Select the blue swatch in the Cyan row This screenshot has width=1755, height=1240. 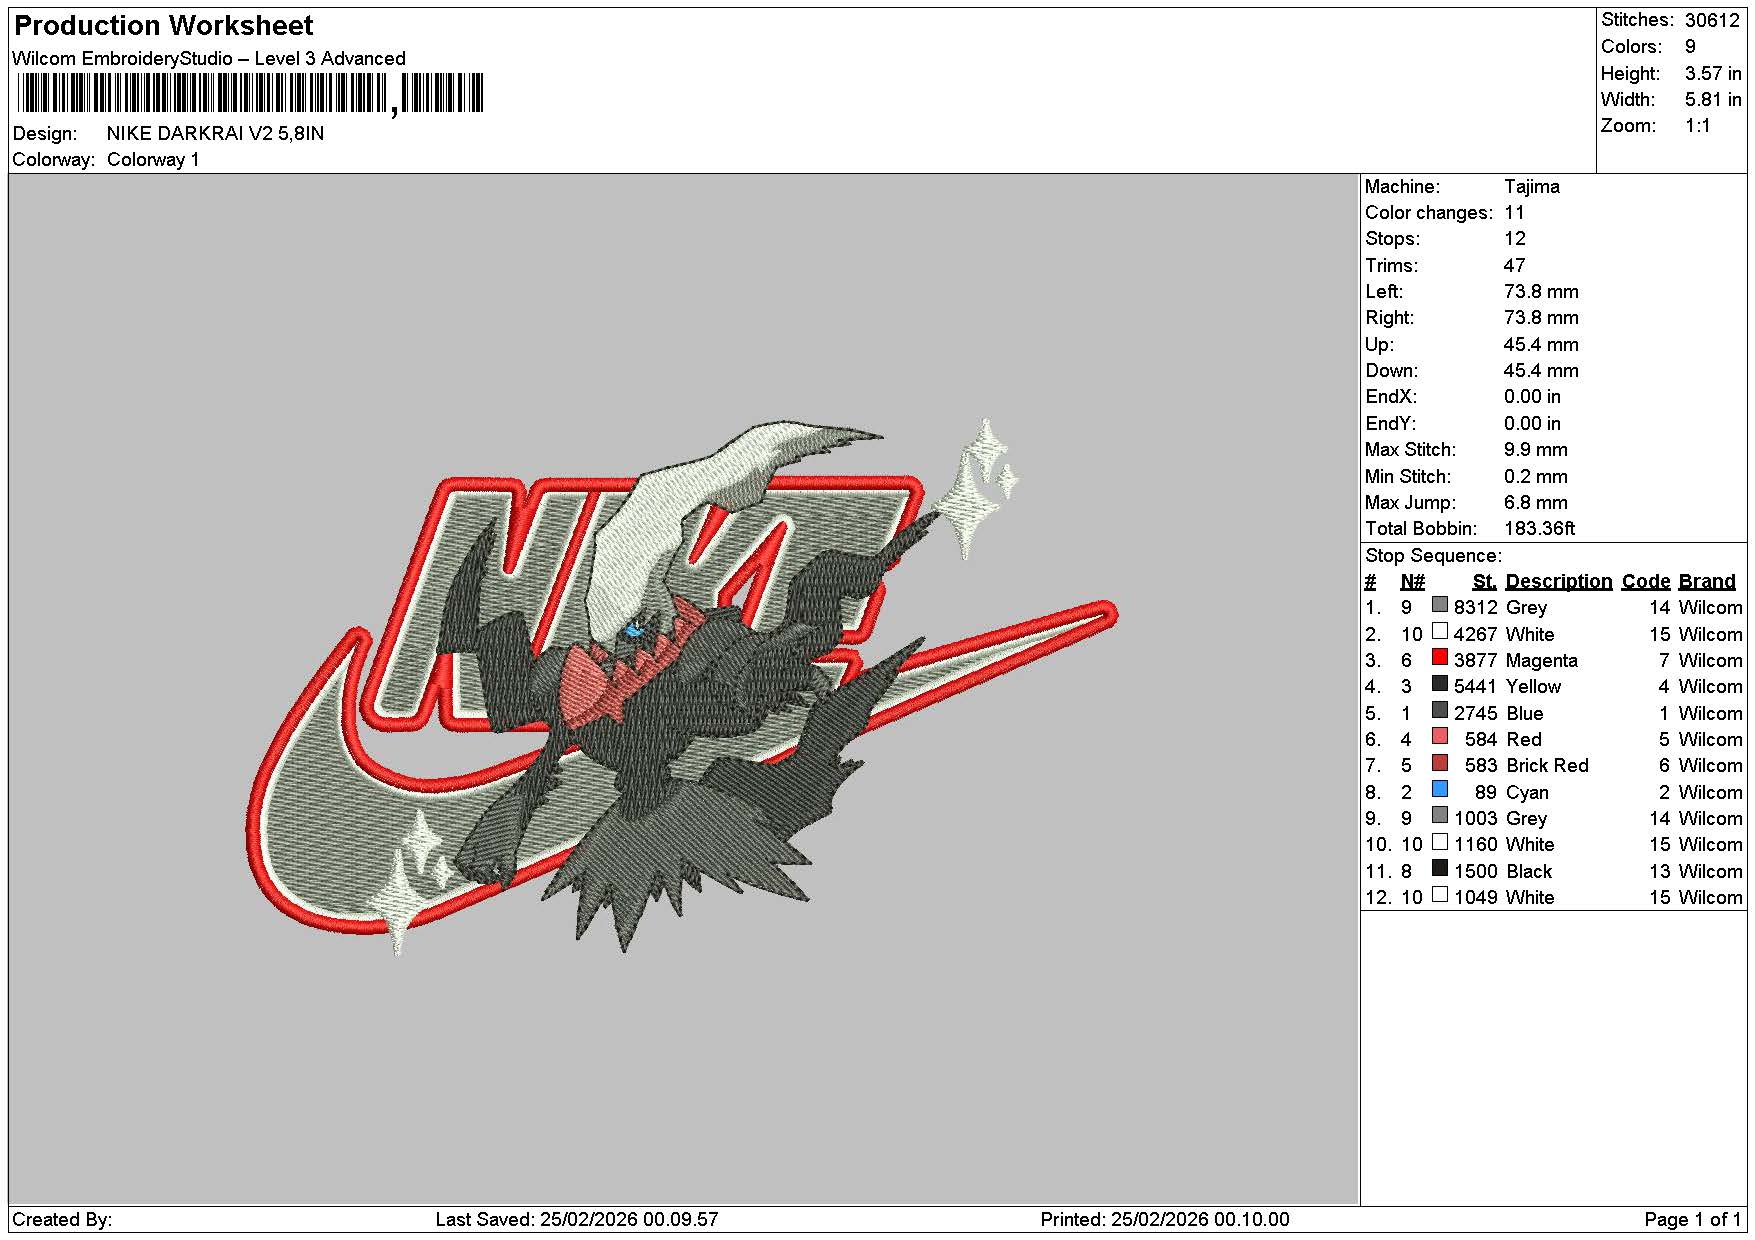(x=1440, y=789)
